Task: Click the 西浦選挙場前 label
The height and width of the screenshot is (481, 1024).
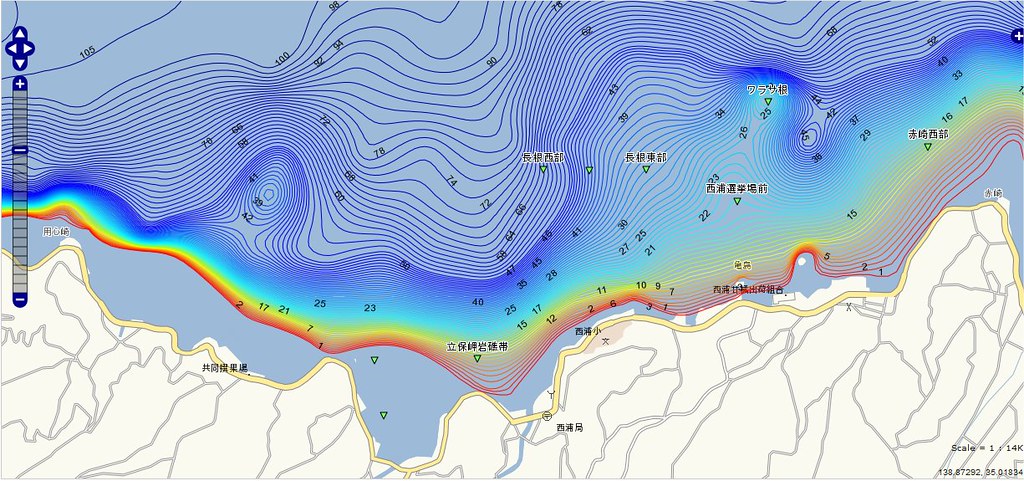Action: click(x=737, y=188)
